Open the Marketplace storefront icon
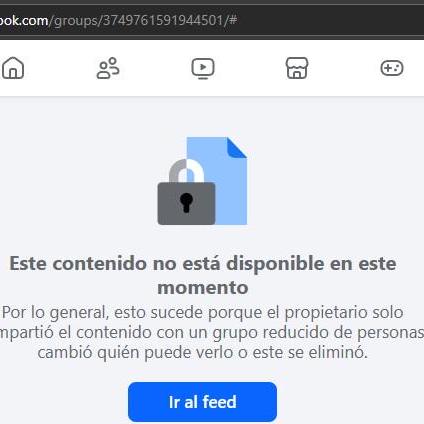Viewport: 424px width, 424px height. [297, 68]
